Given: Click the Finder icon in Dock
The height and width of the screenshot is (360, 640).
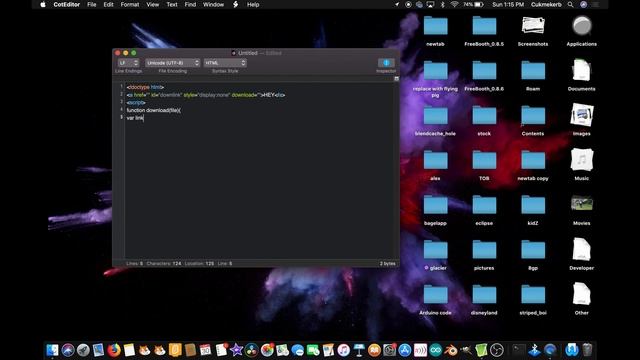Looking at the screenshot, I should (52, 350).
